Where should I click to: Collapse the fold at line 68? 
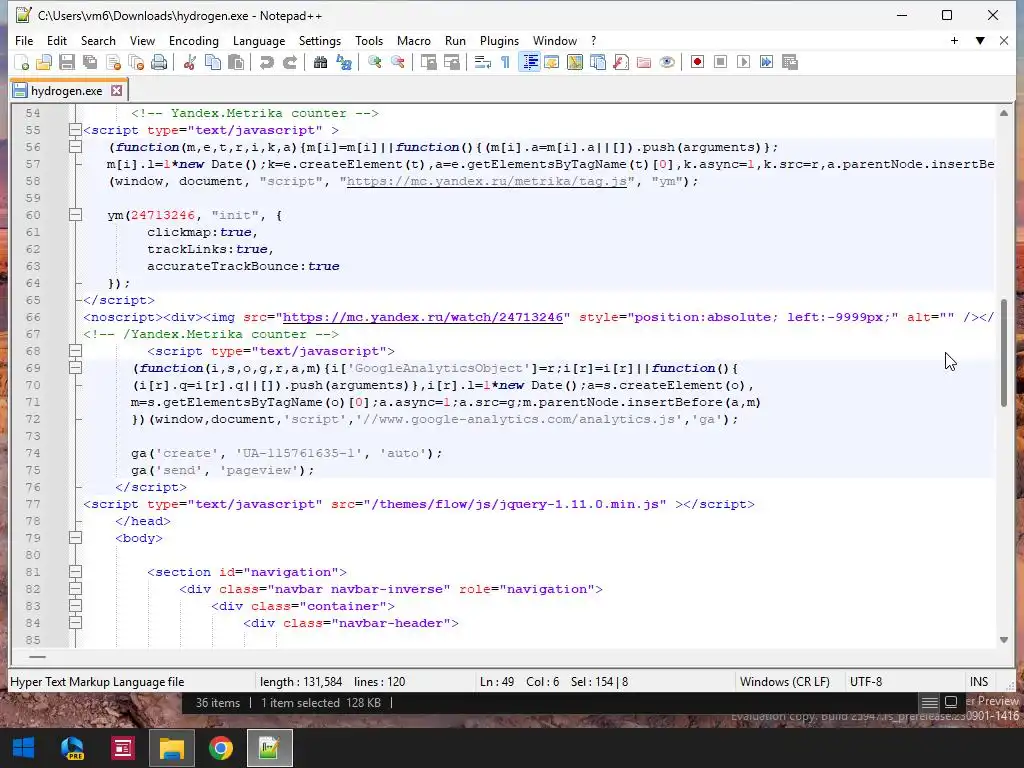(x=75, y=351)
